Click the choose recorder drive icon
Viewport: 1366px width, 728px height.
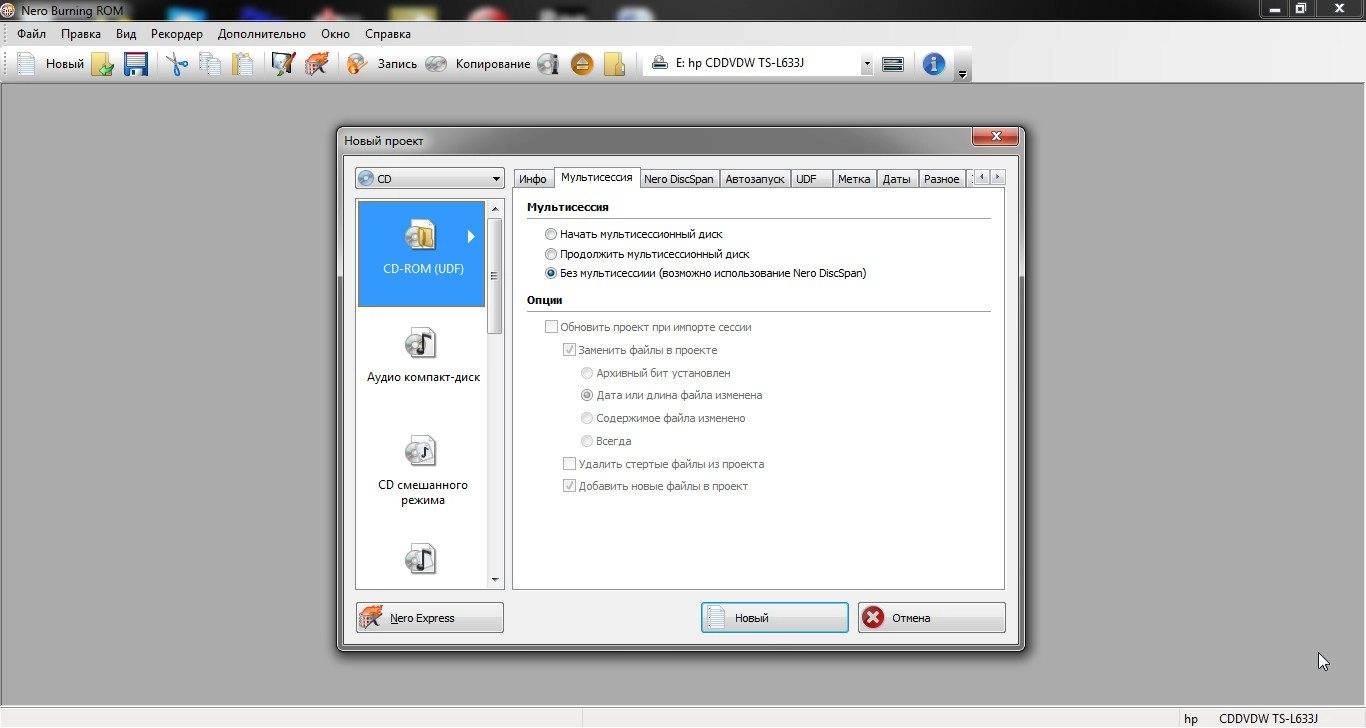tap(893, 64)
